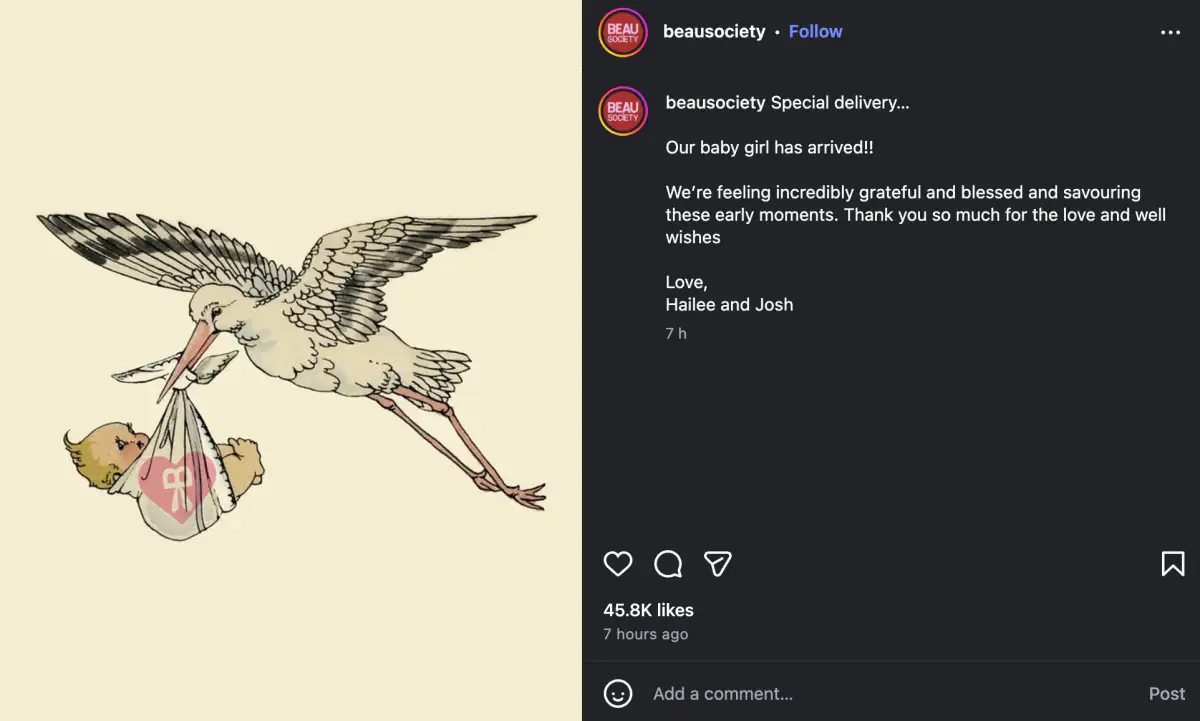Click the "Hailee and Josh" signature text

coord(729,305)
